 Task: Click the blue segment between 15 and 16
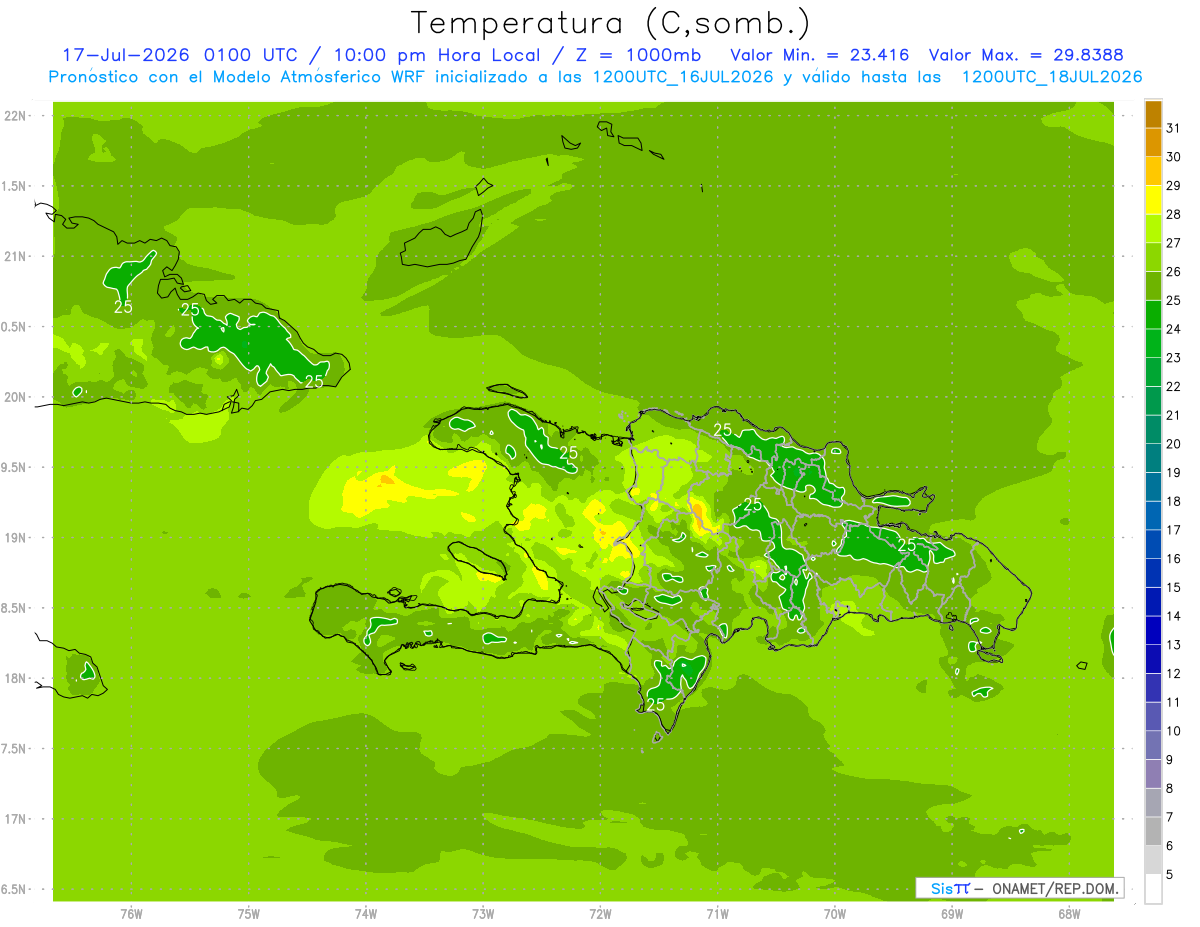[x=1153, y=573]
